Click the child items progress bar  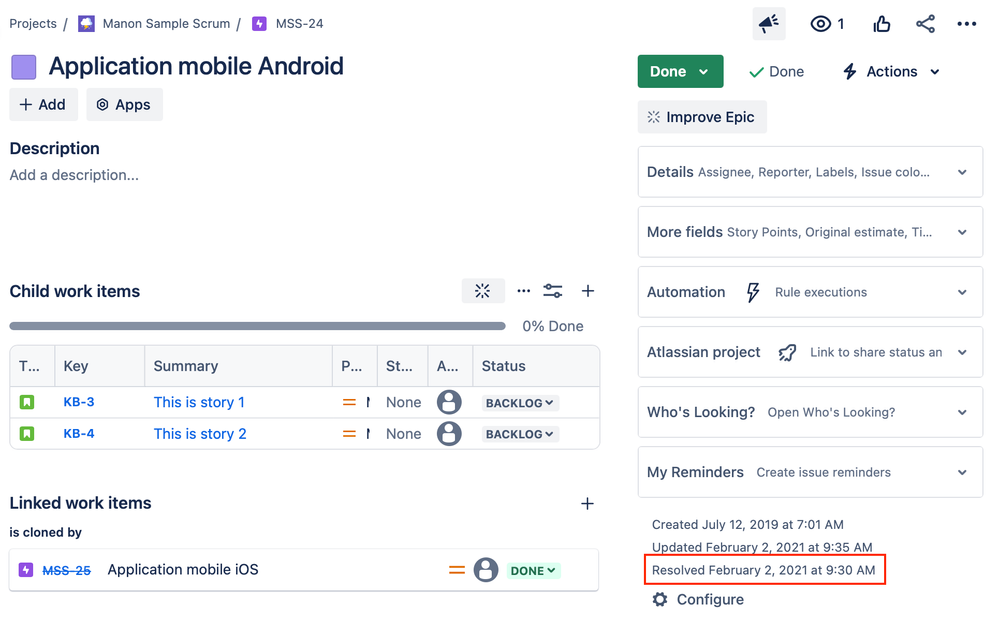coord(257,326)
